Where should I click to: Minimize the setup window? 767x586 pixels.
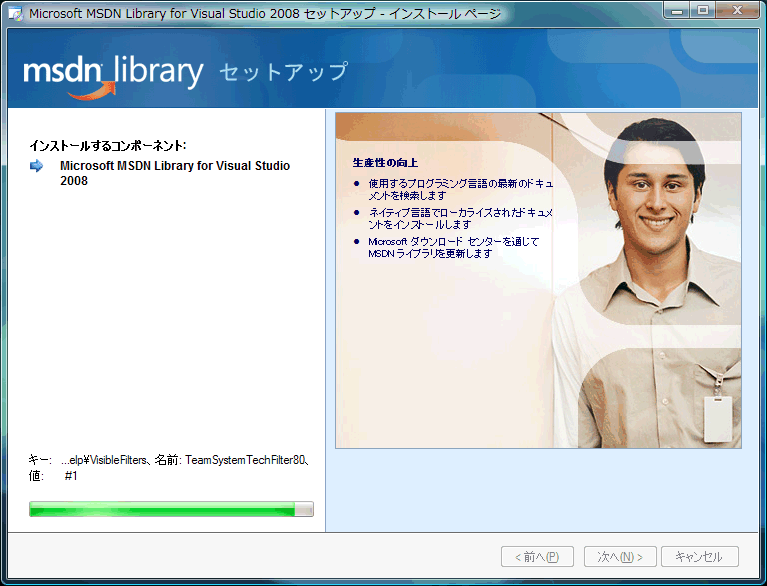(x=677, y=10)
